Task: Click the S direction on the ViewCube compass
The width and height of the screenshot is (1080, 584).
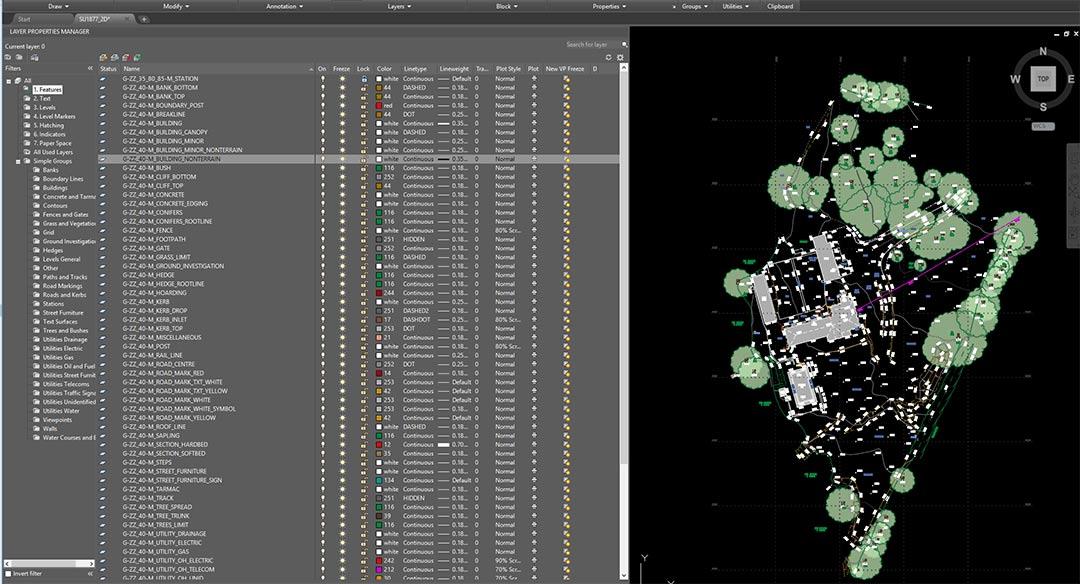Action: tap(1043, 107)
